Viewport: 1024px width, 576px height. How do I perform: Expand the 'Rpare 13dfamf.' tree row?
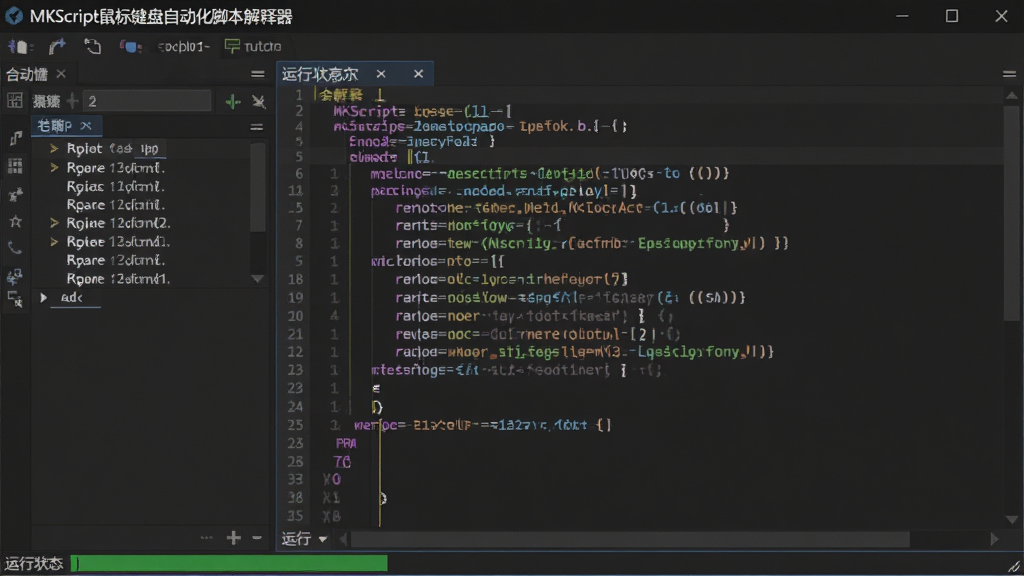coord(54,168)
